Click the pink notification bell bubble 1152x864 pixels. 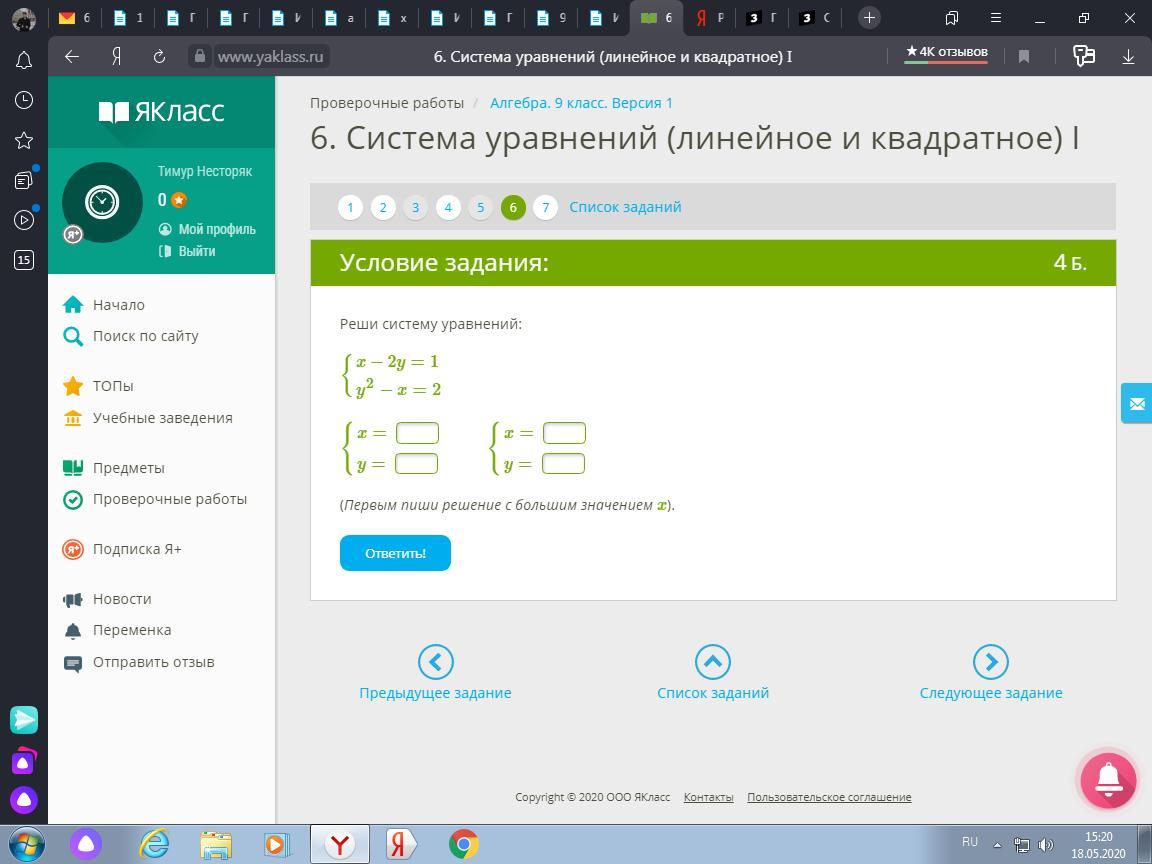(x=1108, y=781)
